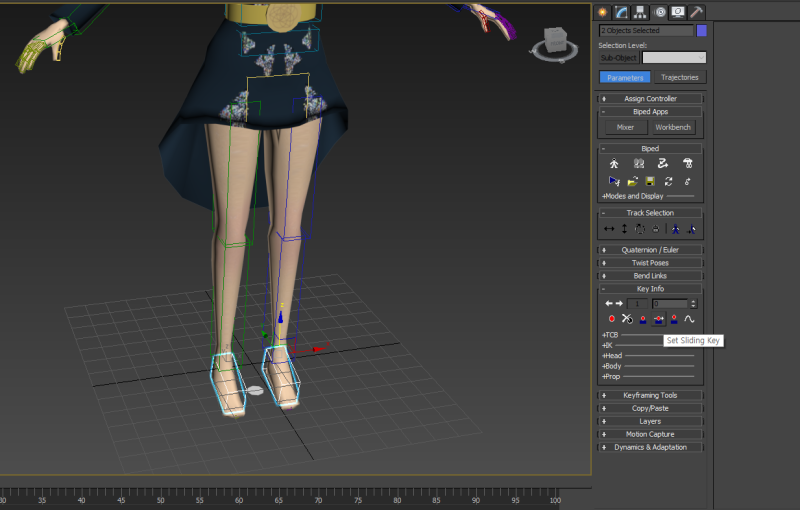The width and height of the screenshot is (800, 510).
Task: Click the Delete Key icon
Action: 626,319
